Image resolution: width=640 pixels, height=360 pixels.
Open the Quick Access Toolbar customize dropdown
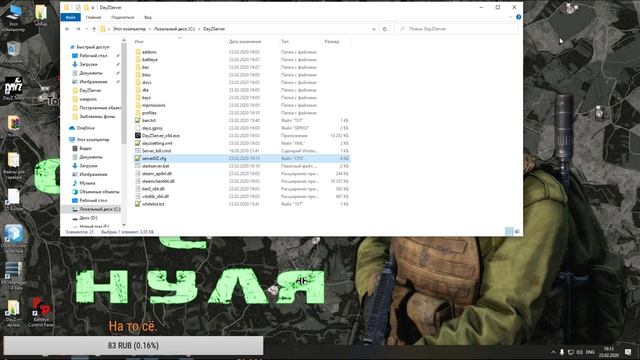tap(93, 7)
